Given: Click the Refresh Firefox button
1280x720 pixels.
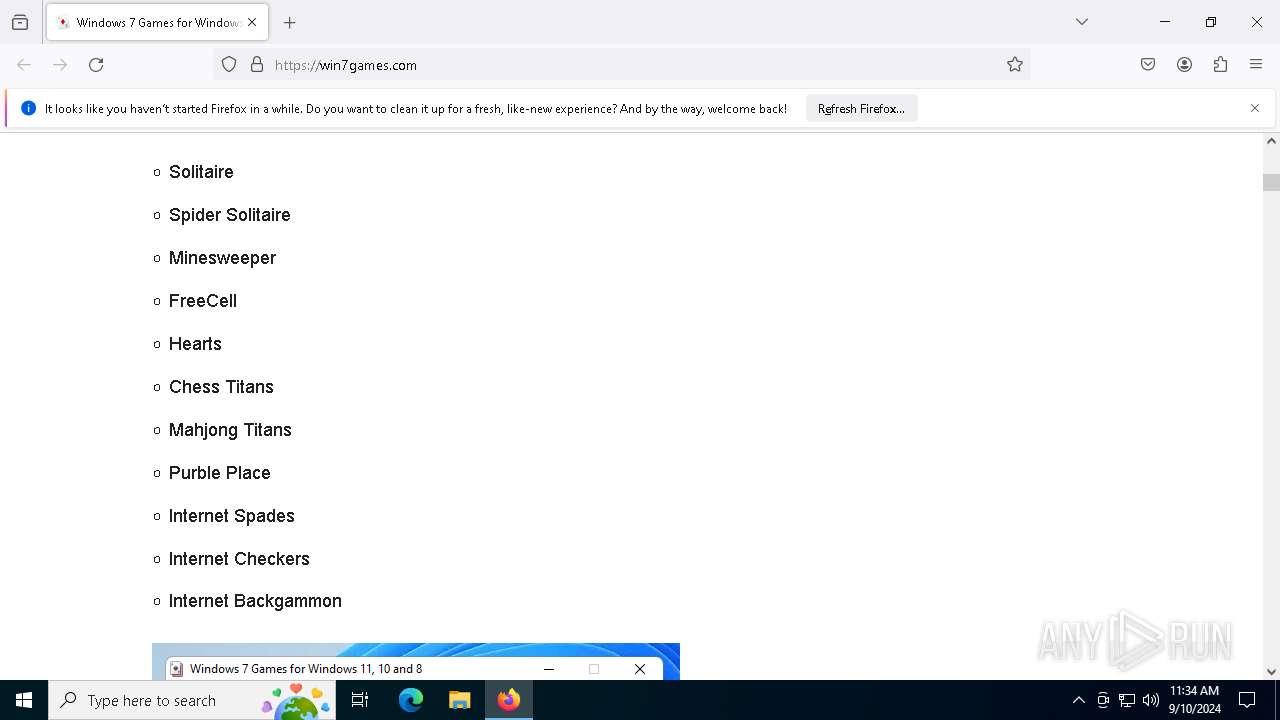Looking at the screenshot, I should (861, 108).
